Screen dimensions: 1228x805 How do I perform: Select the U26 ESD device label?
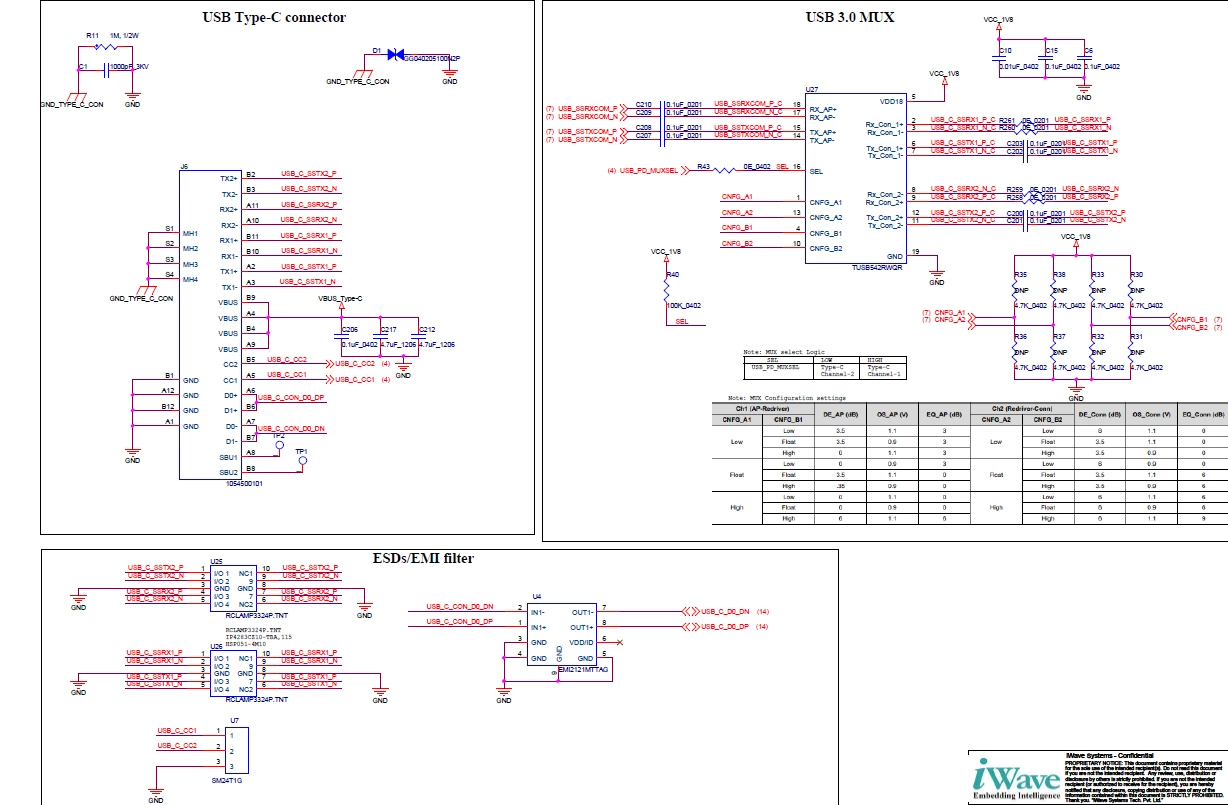pos(216,646)
